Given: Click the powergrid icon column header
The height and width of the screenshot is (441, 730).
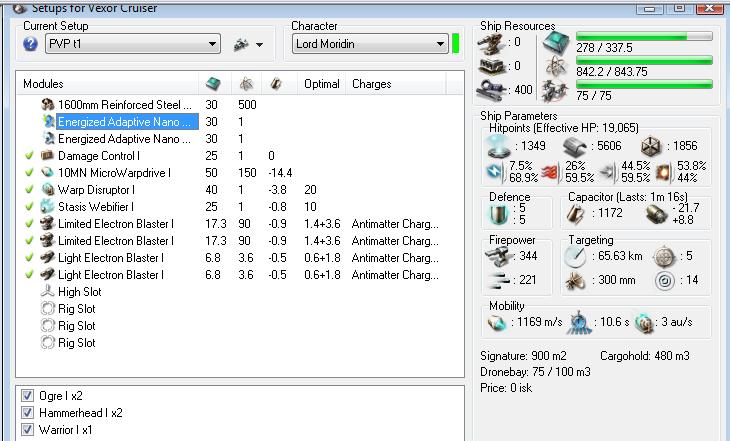Looking at the screenshot, I should [245, 84].
